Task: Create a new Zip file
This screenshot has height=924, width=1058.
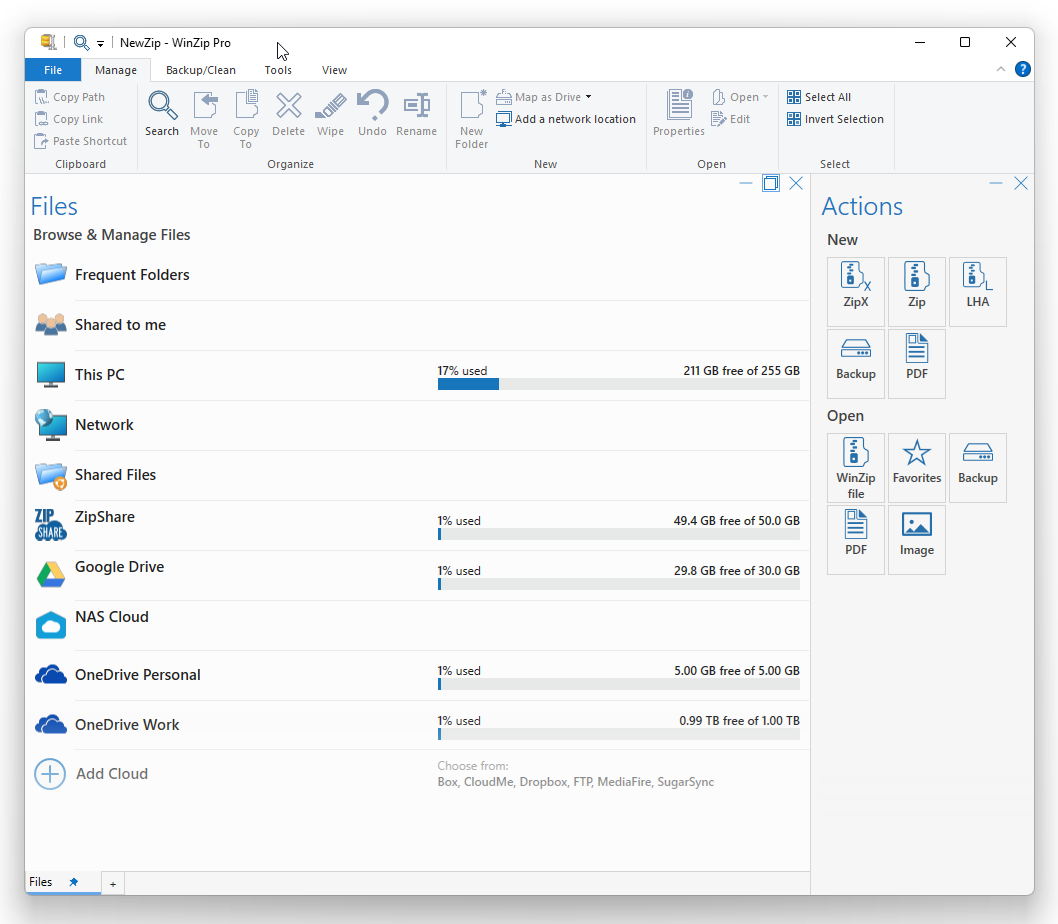Action: tap(917, 291)
